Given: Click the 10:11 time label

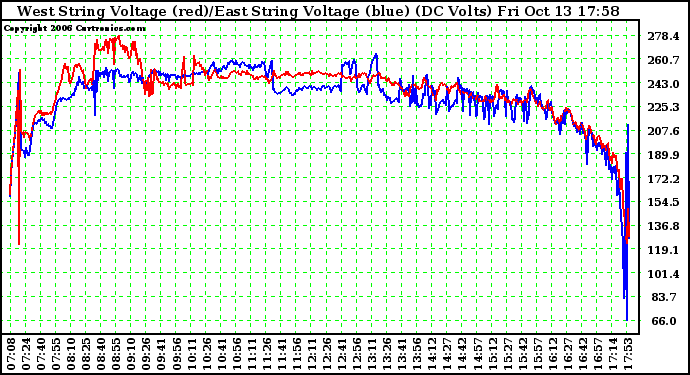Looking at the screenshot, I should [x=192, y=354].
